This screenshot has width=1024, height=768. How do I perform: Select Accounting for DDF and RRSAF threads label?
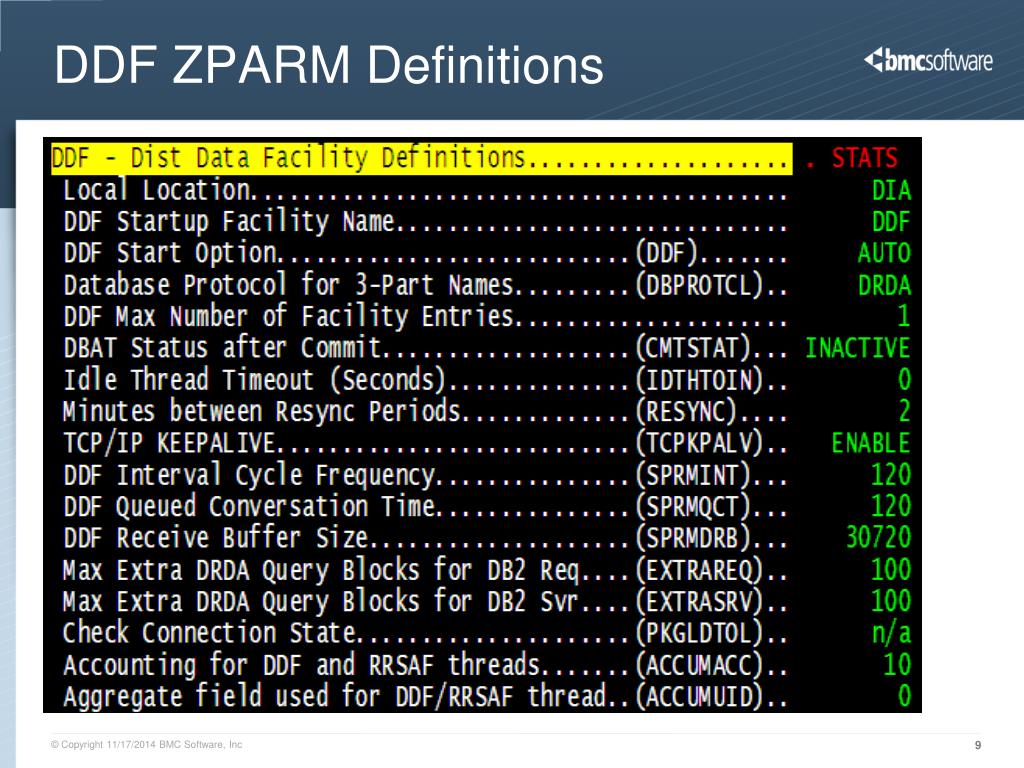tap(302, 664)
